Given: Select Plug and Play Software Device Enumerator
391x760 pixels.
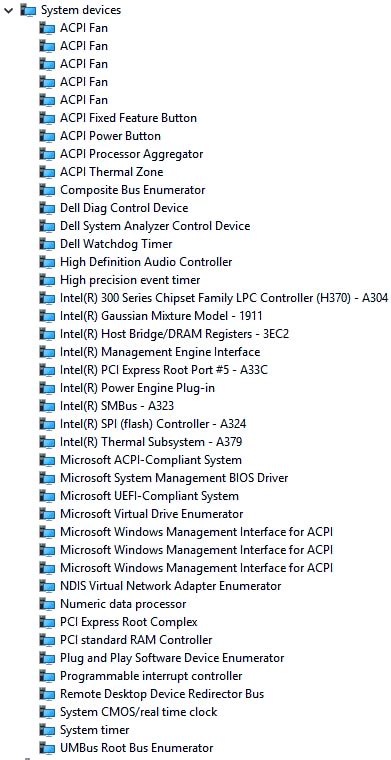Looking at the screenshot, I should 172,658.
